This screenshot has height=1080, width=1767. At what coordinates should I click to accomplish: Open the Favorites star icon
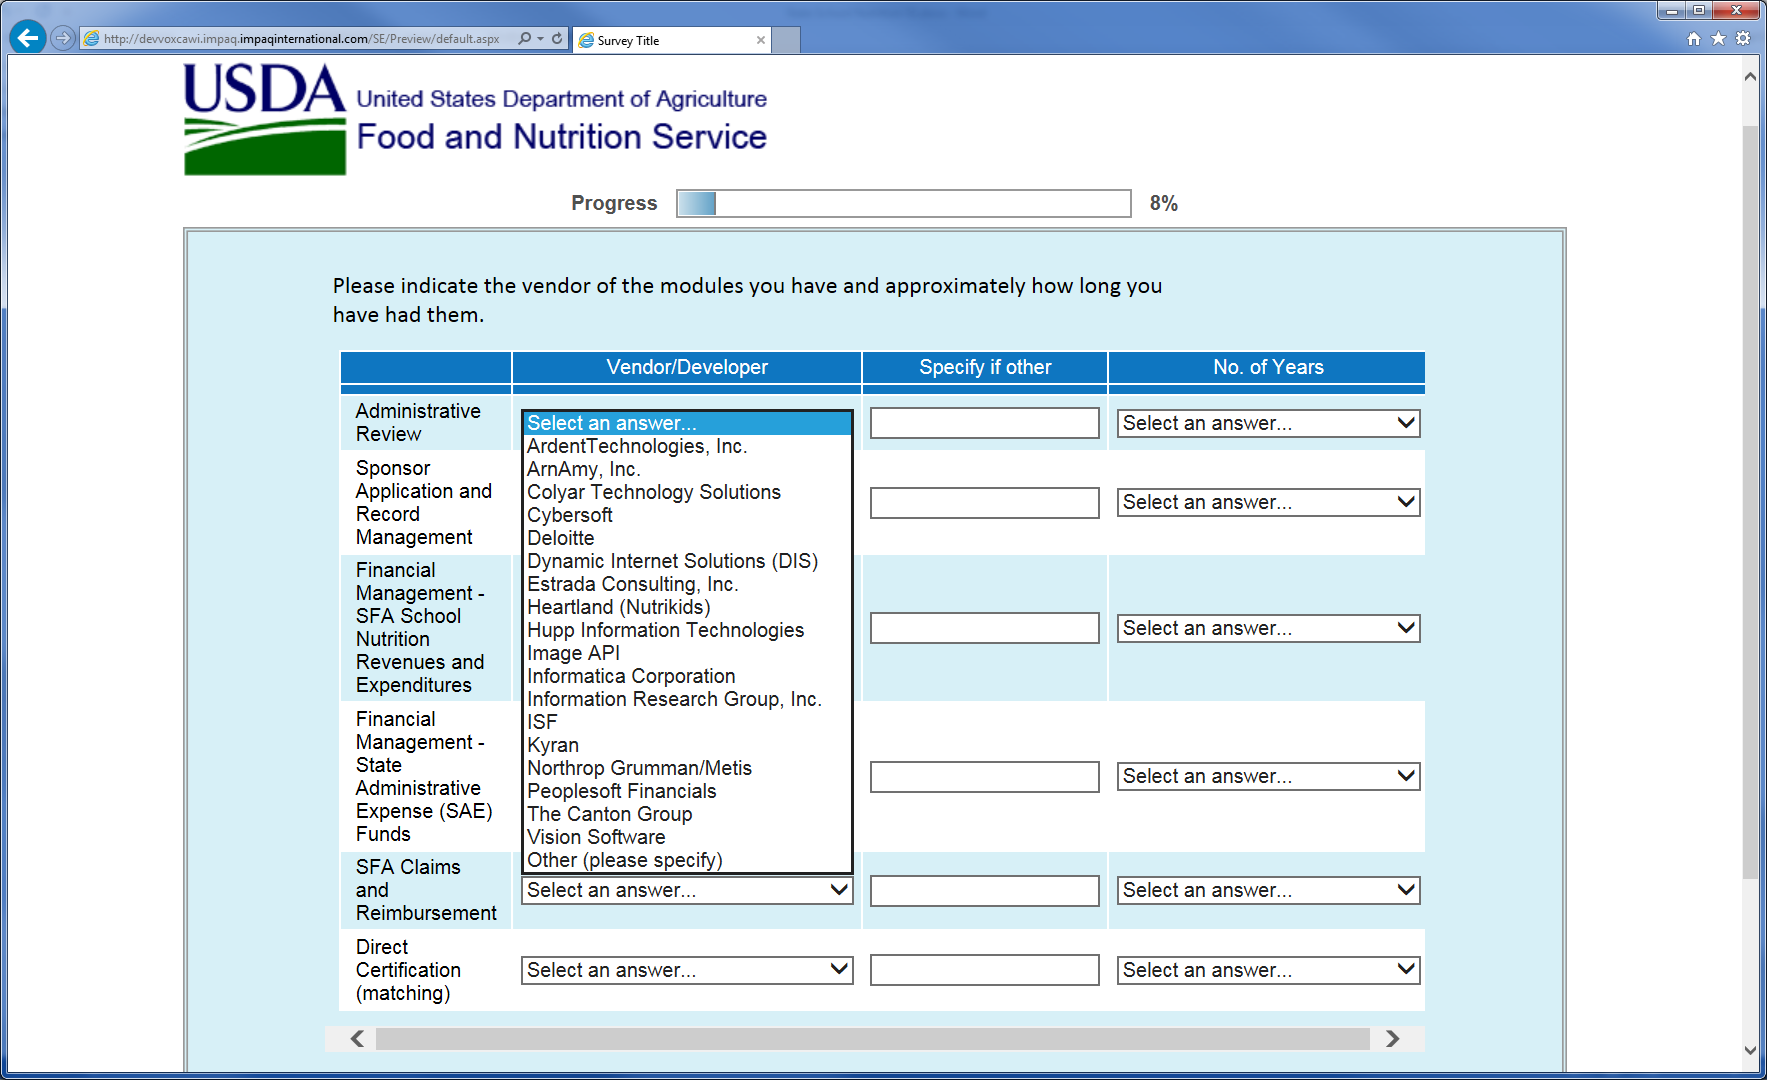pyautogui.click(x=1718, y=39)
